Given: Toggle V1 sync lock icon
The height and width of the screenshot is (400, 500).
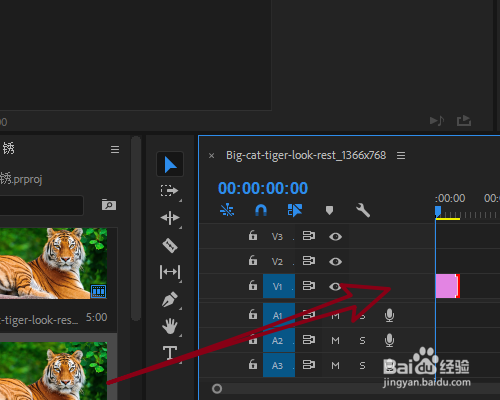Looking at the screenshot, I should coord(309,286).
